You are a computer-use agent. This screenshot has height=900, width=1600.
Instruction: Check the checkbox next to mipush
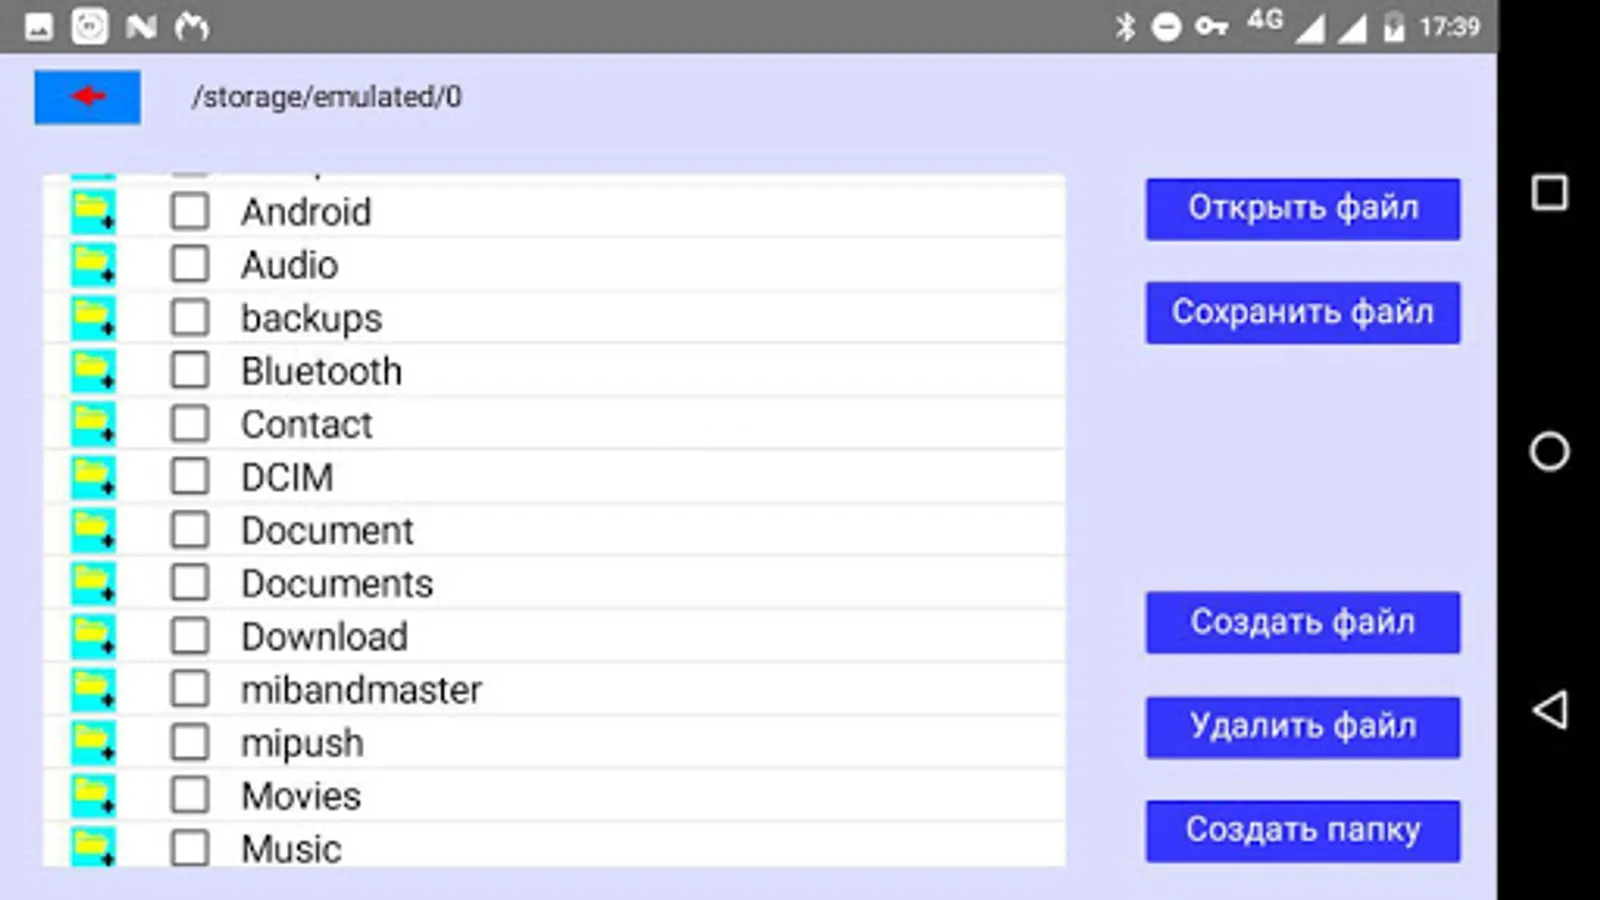click(x=188, y=741)
